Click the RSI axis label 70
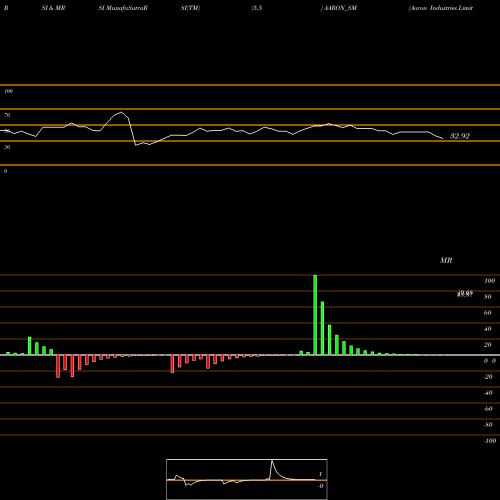 click(7, 115)
